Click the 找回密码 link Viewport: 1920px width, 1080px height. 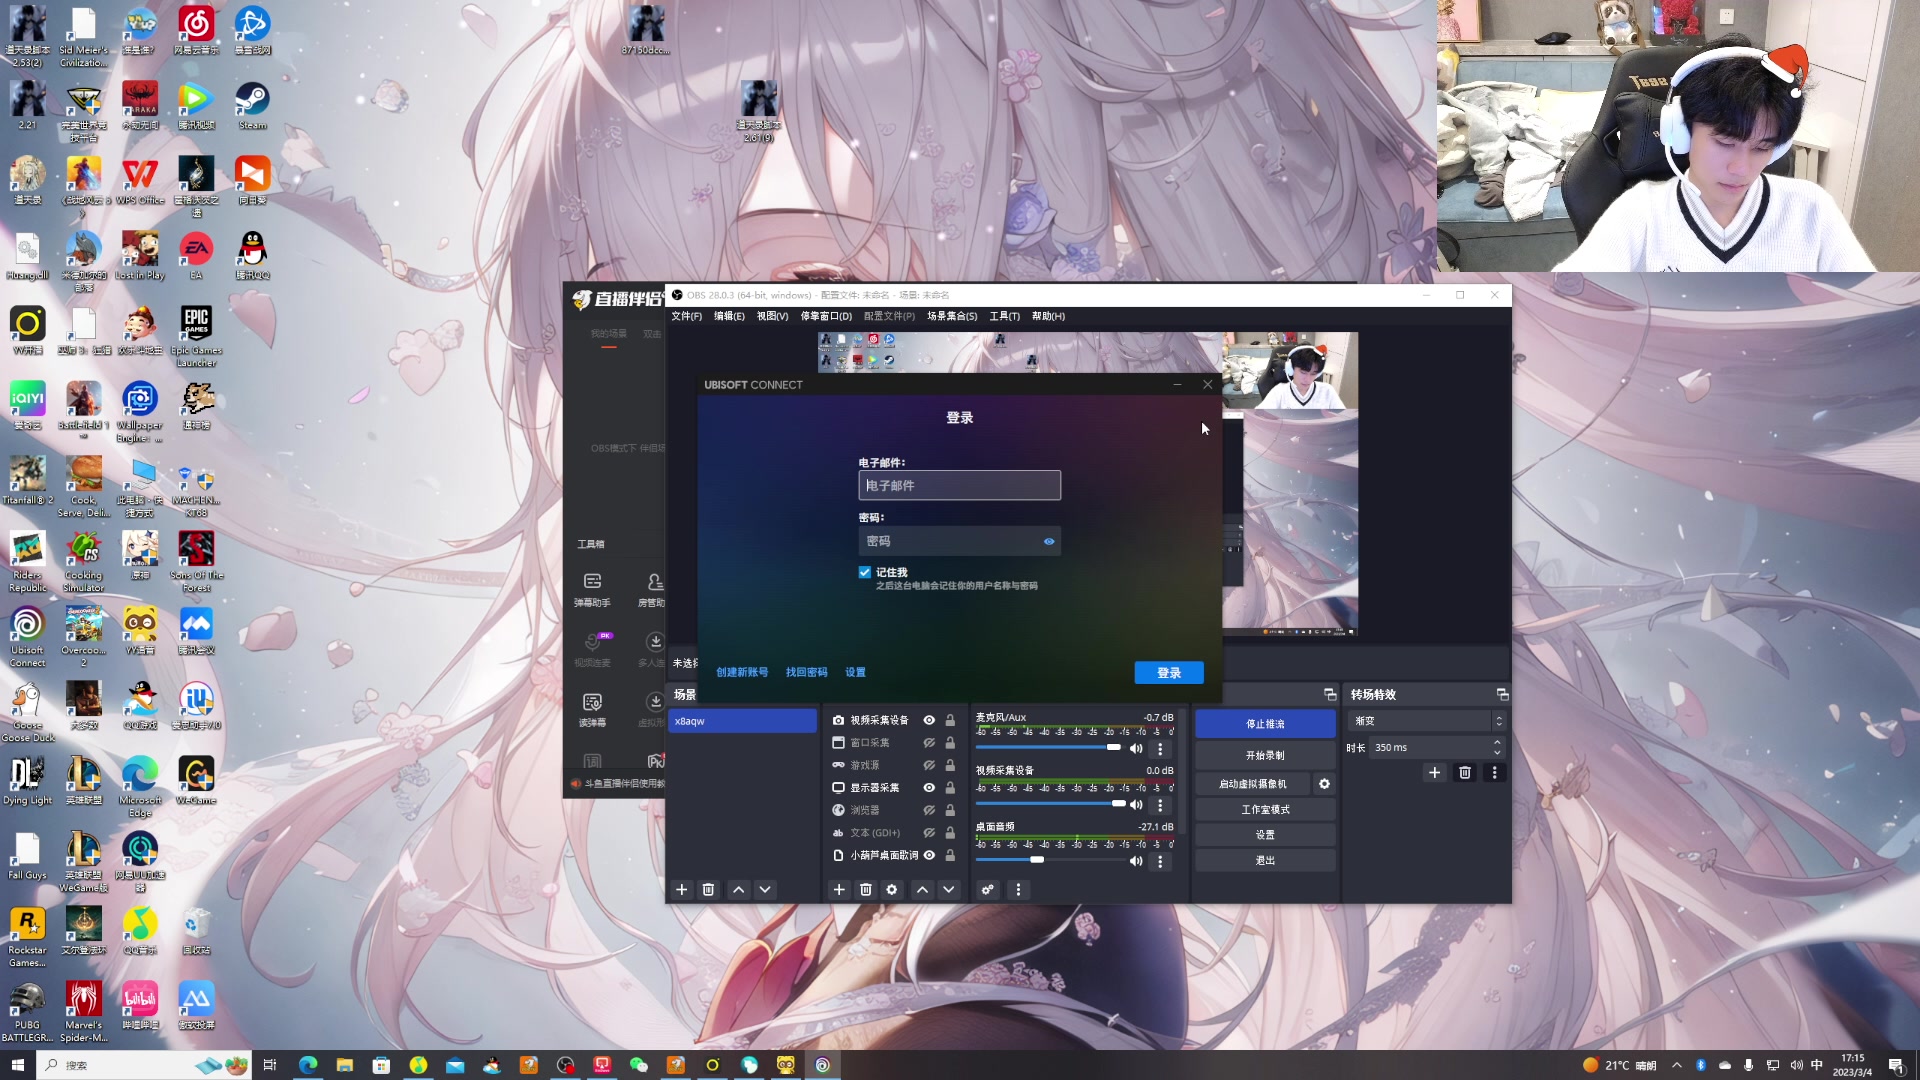[806, 672]
